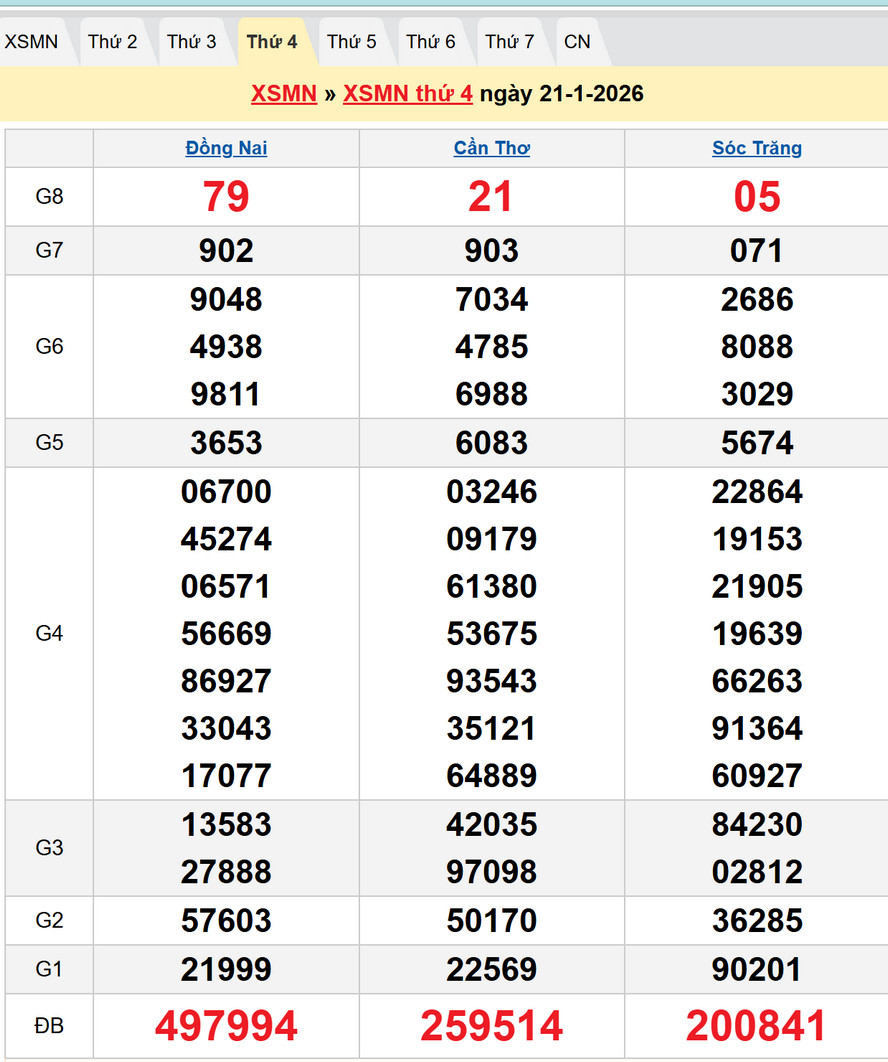Click the Cần Thơ column header link

tap(491, 148)
